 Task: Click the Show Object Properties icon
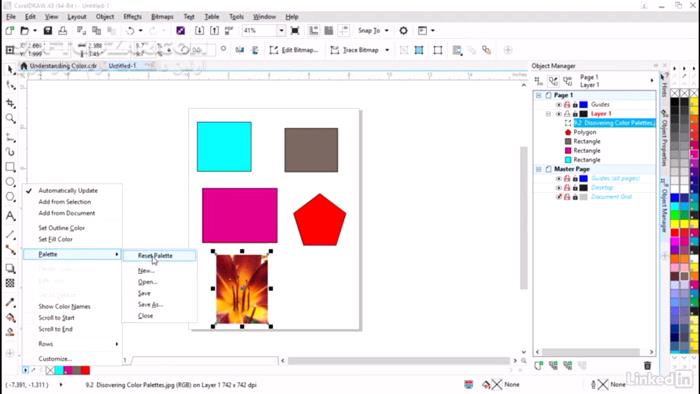pos(539,81)
